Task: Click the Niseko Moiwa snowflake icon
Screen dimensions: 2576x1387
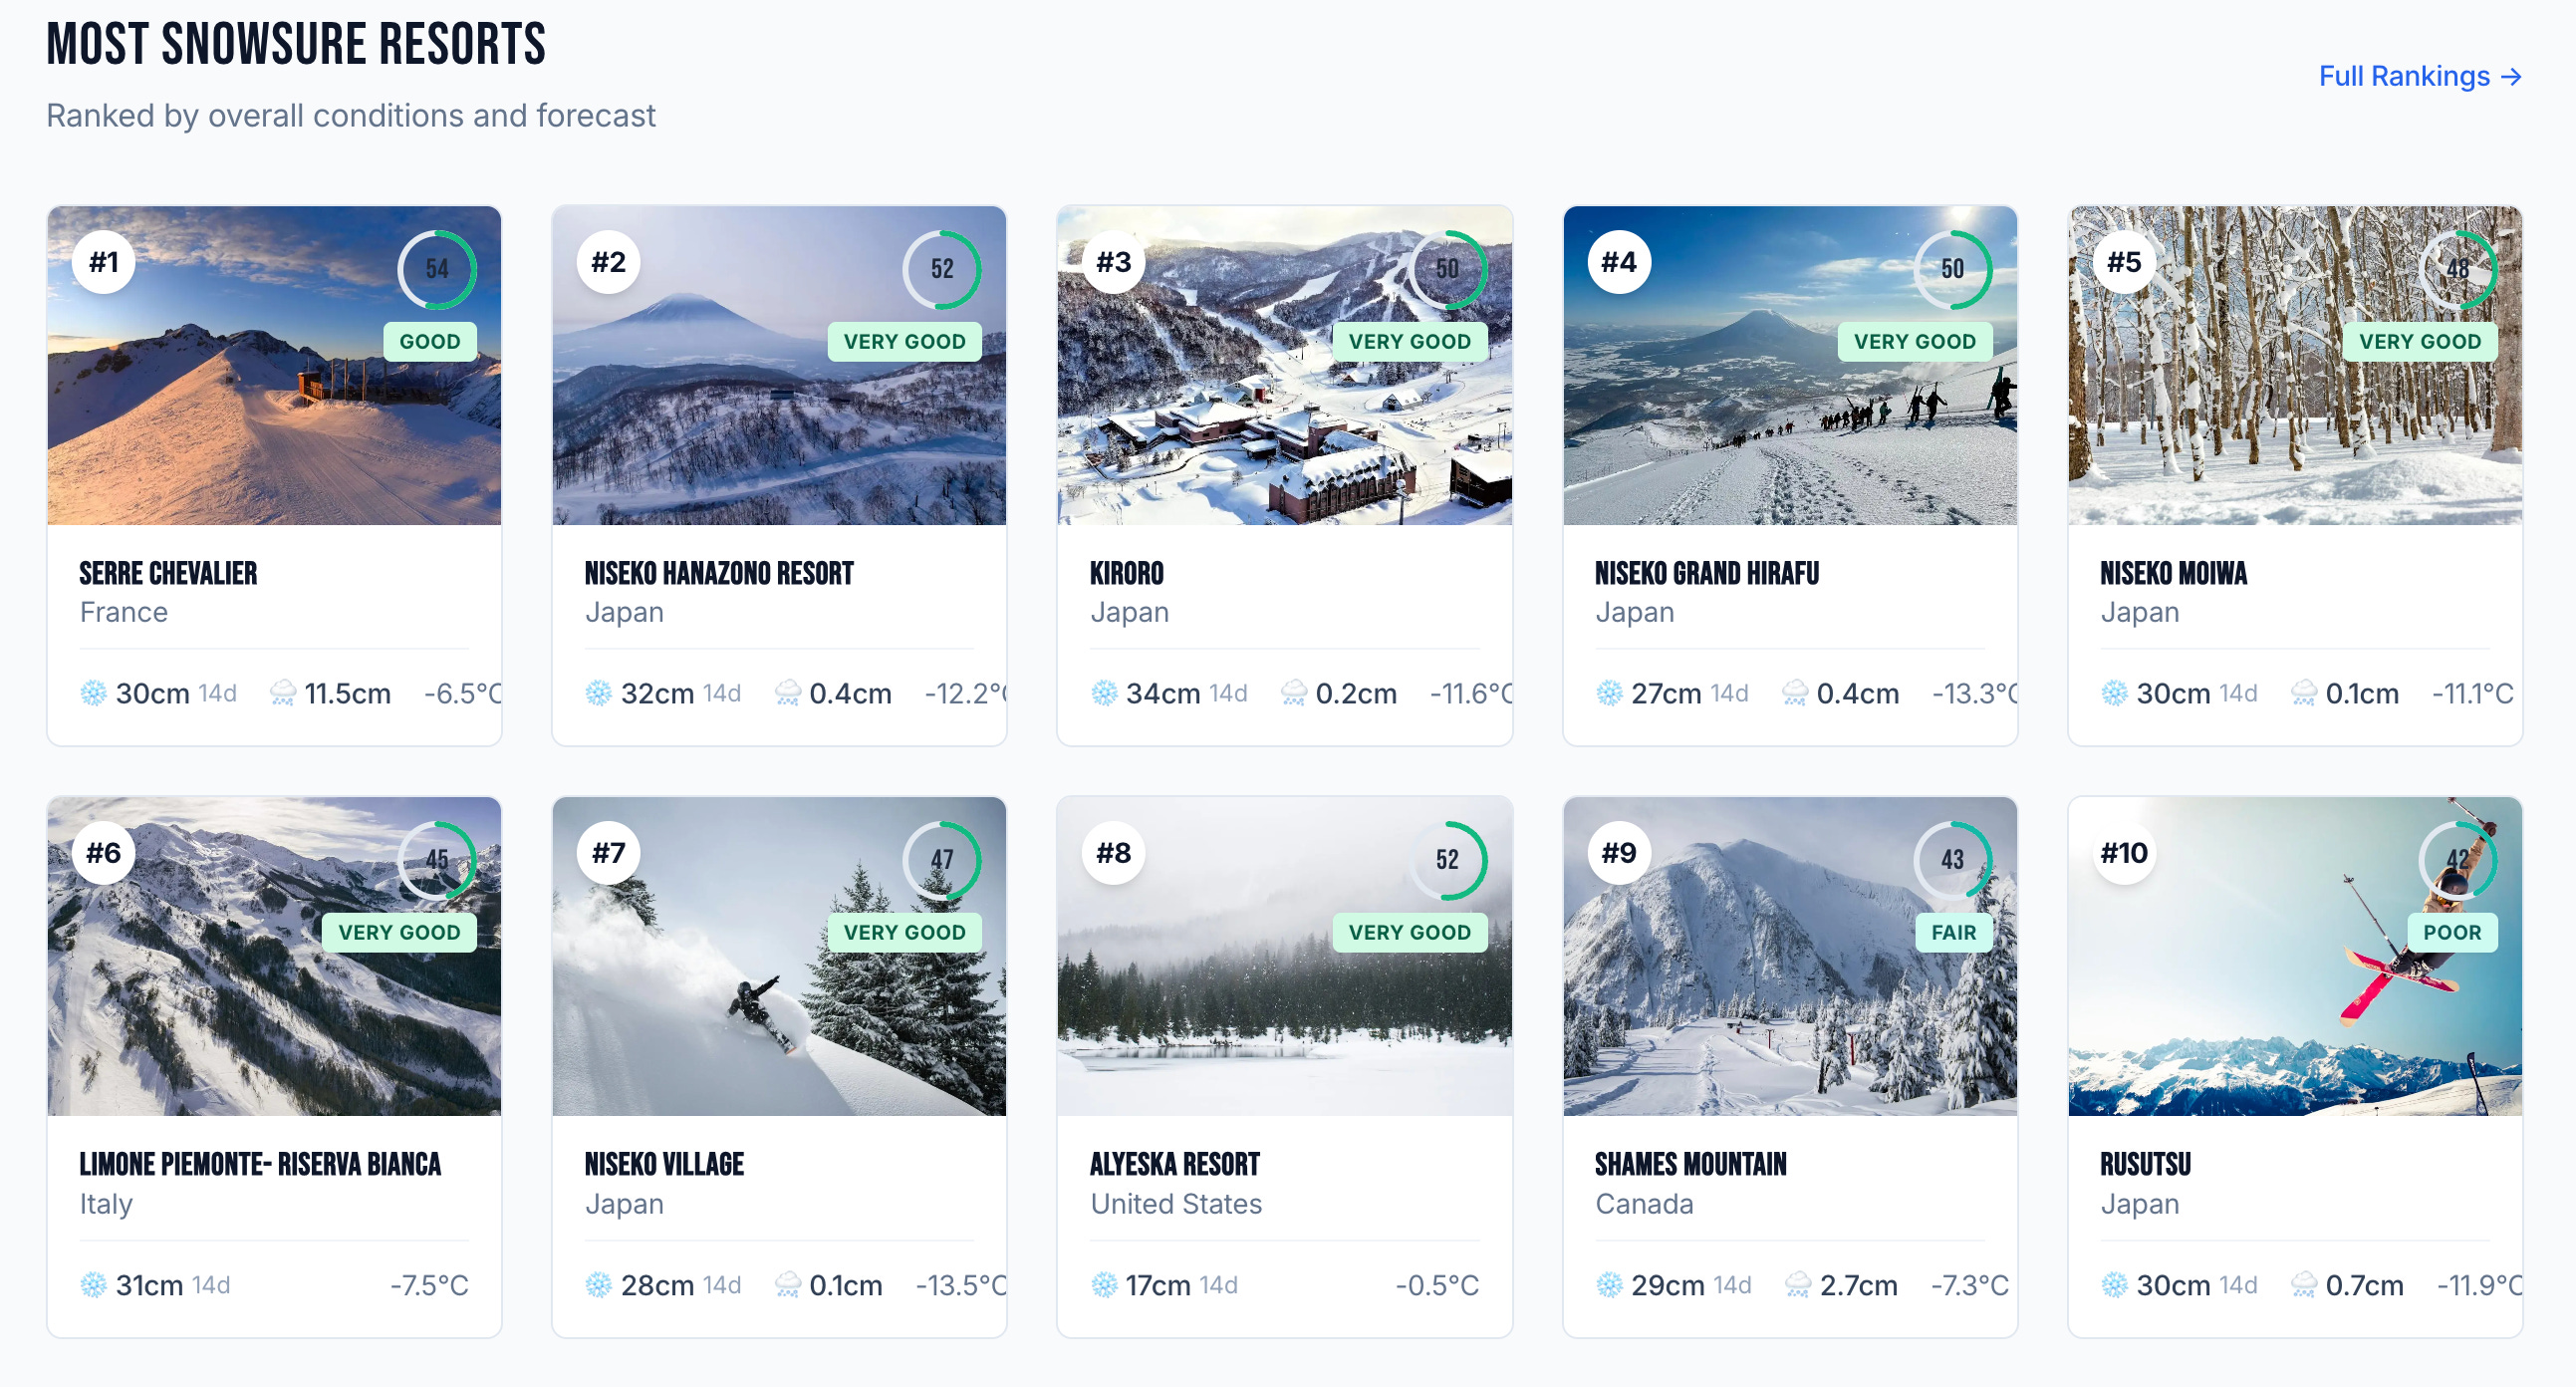Action: point(2114,693)
